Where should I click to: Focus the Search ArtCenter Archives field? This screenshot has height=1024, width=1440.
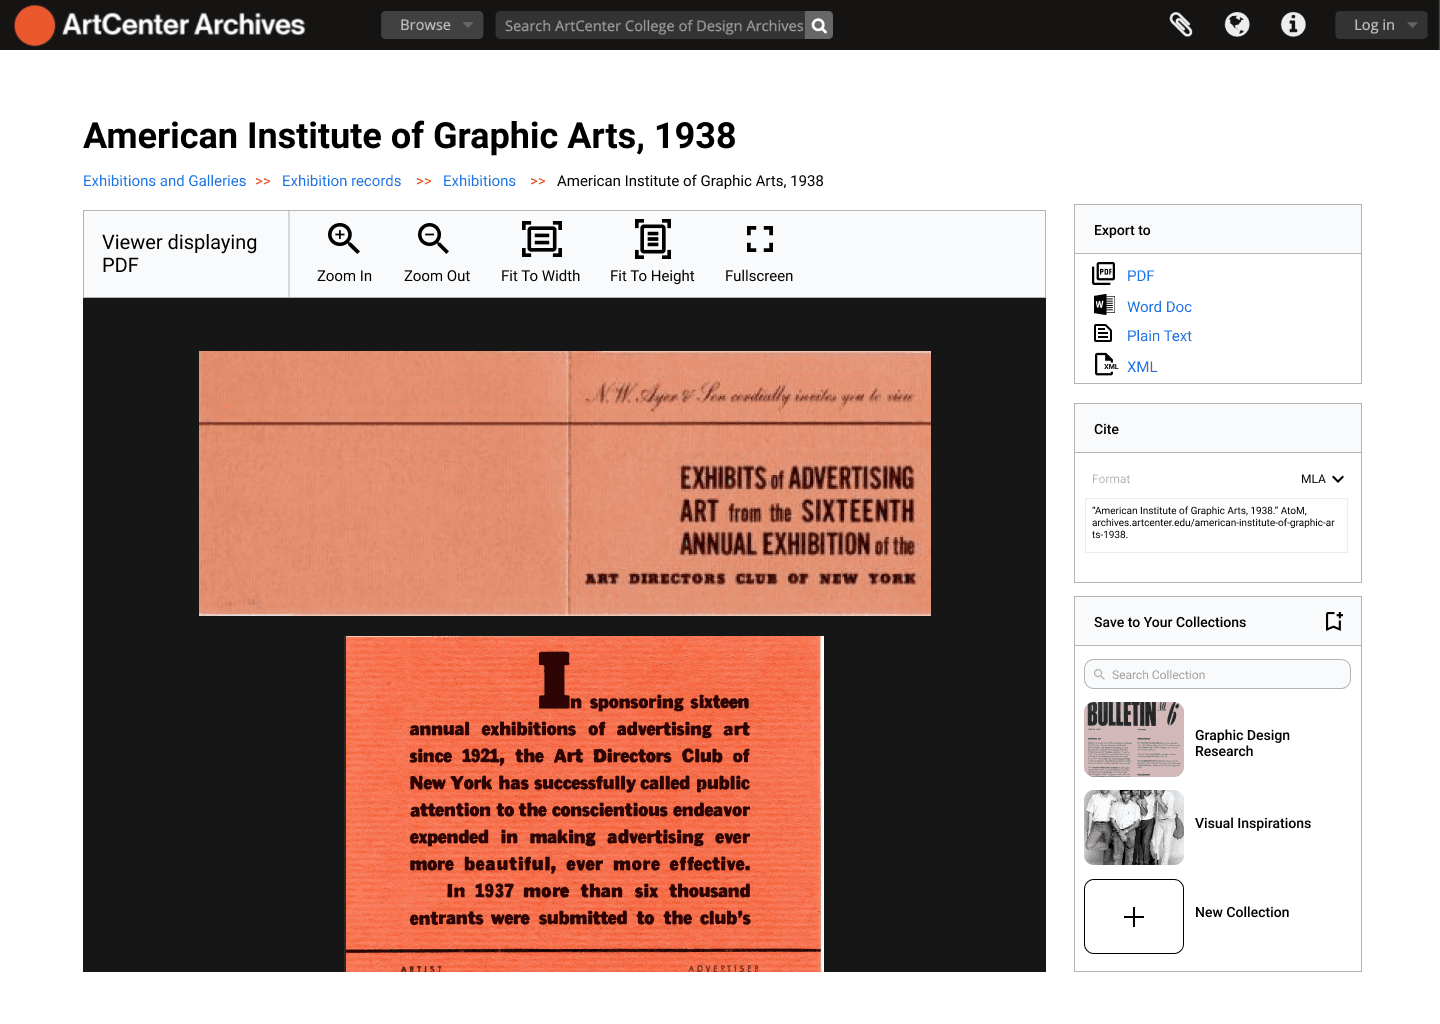[651, 25]
